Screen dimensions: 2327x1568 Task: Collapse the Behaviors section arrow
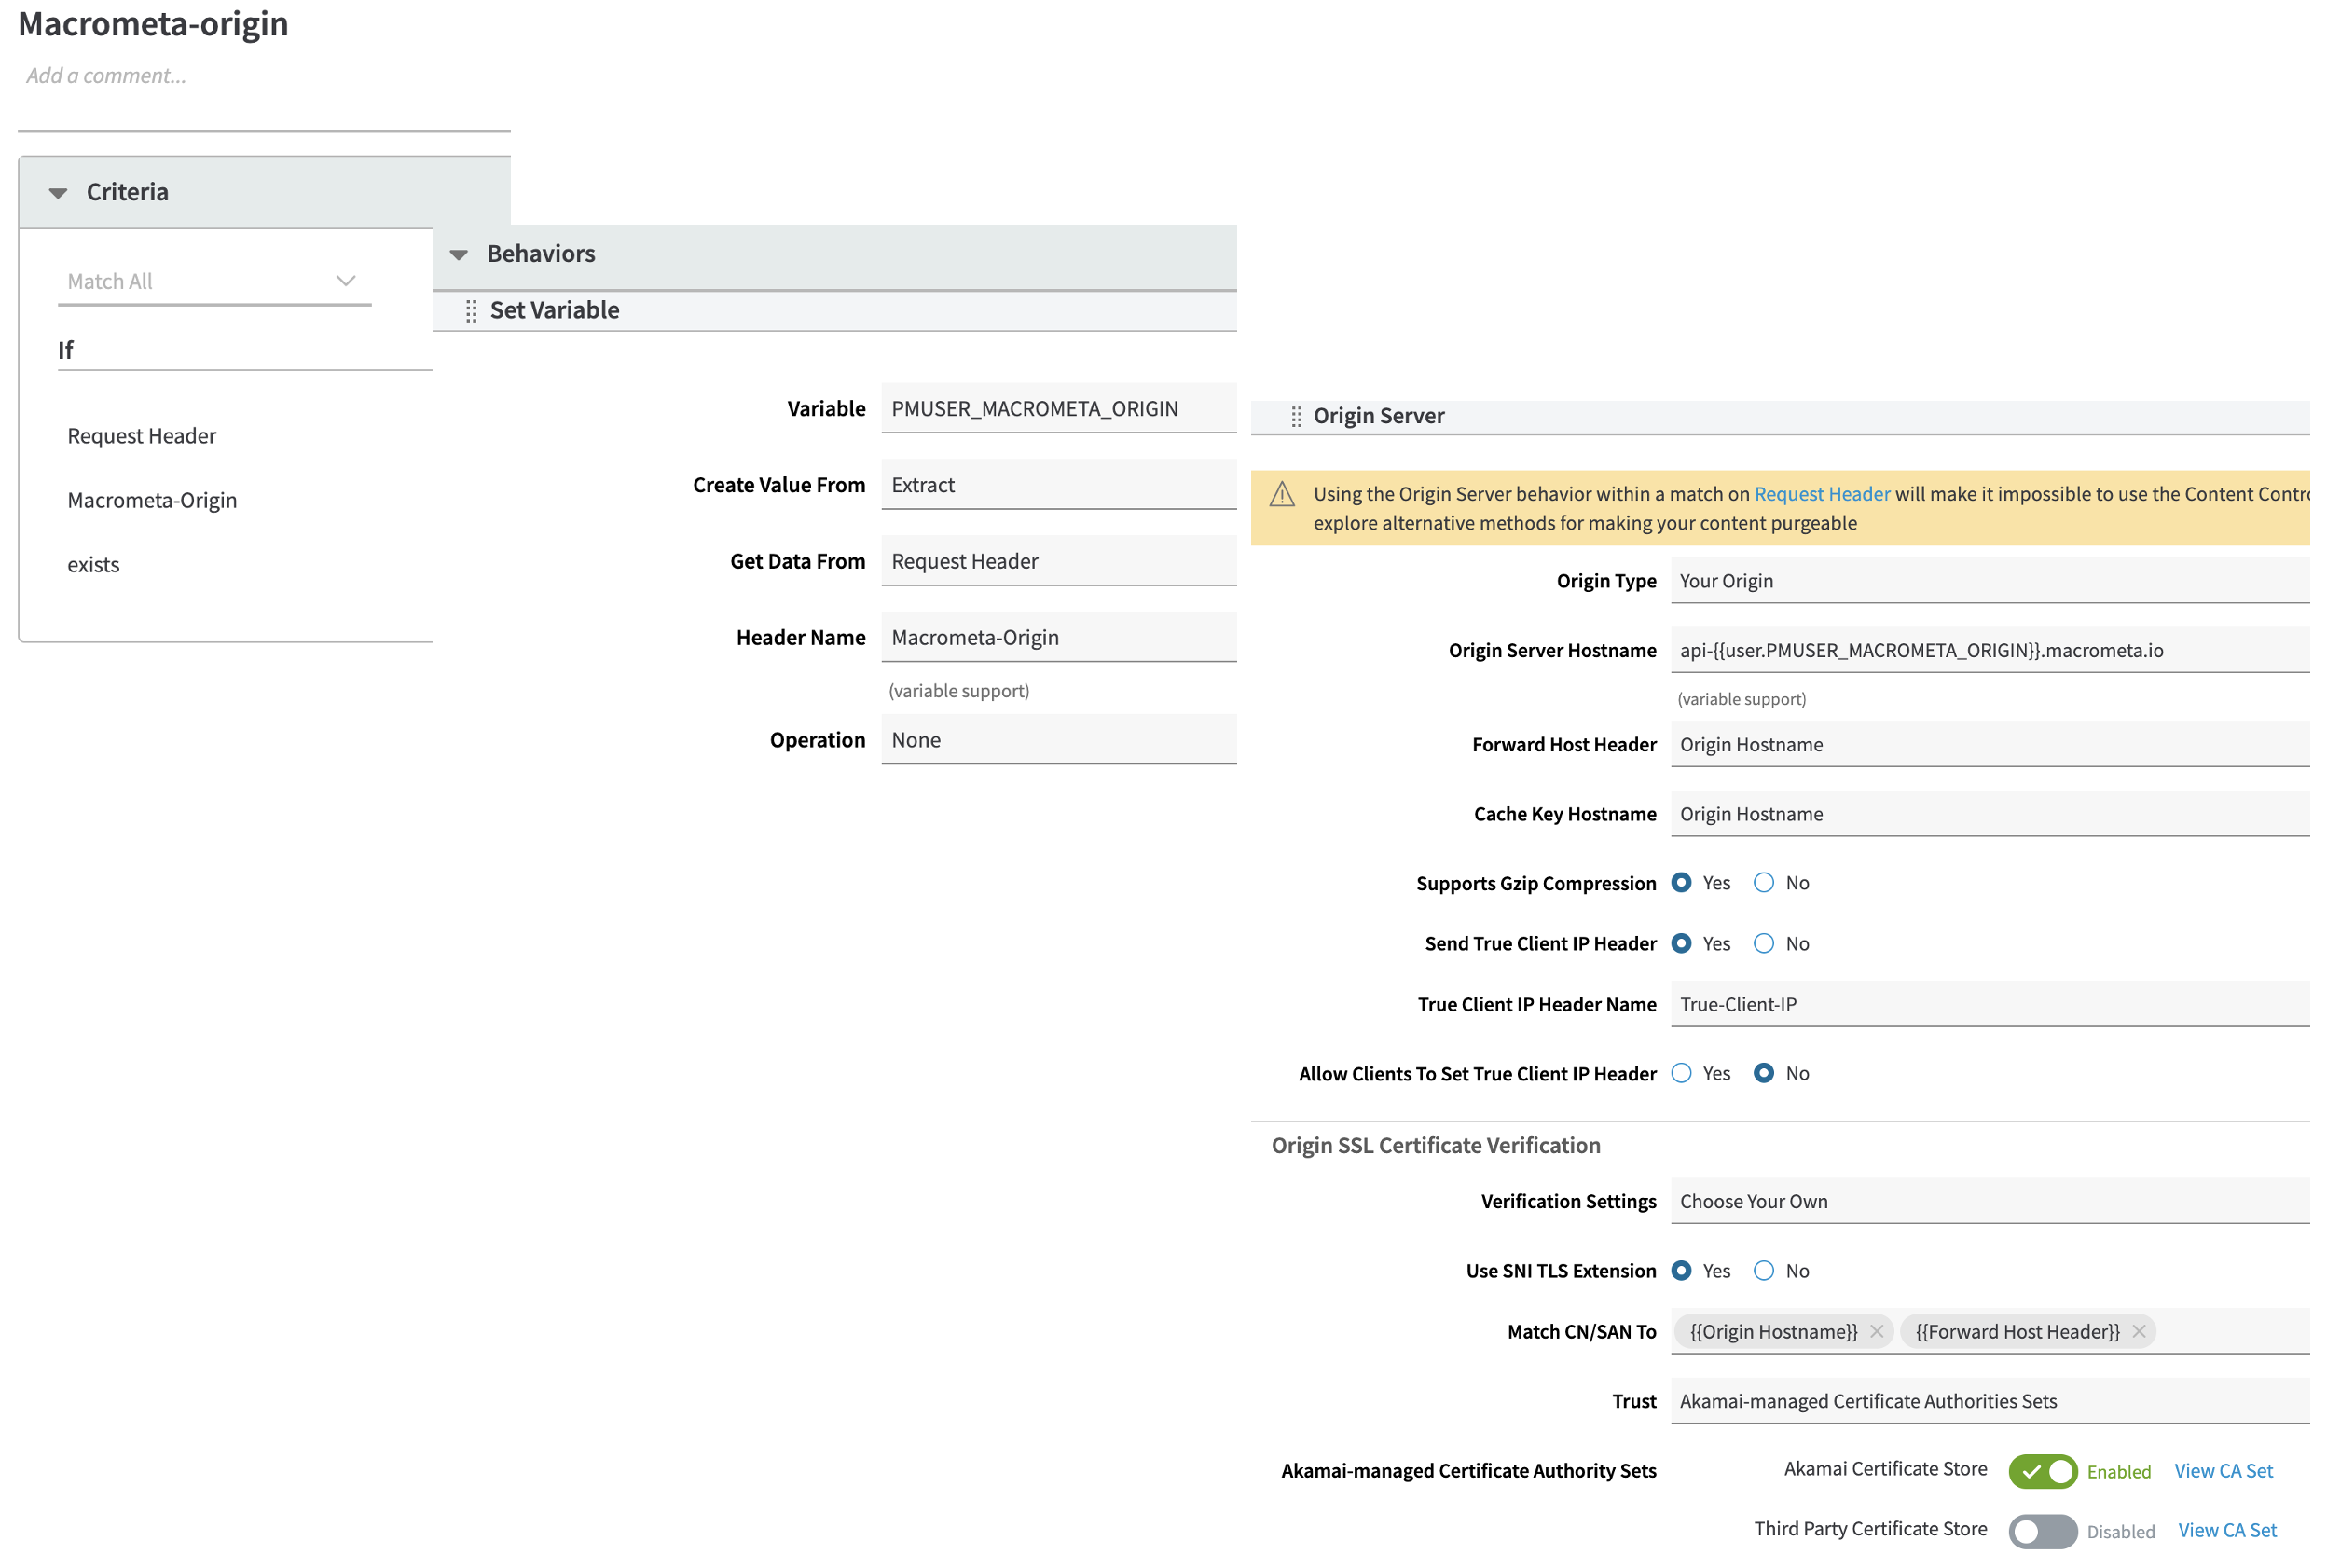[459, 255]
